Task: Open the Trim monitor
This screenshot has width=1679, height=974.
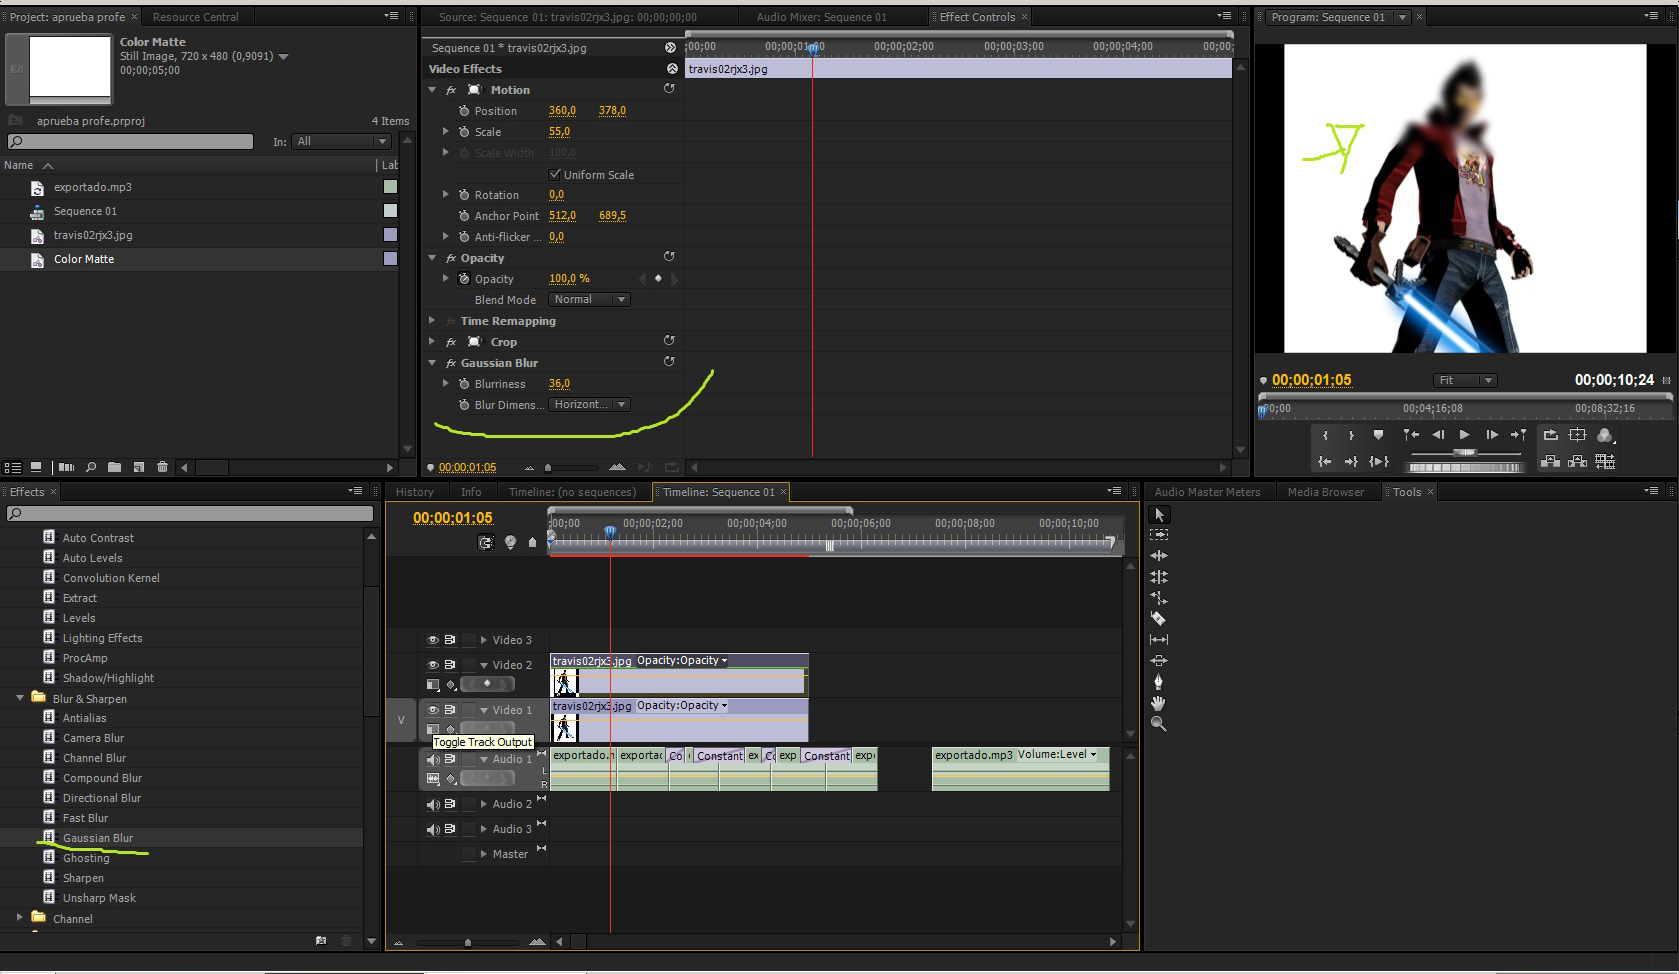Action: click(x=1605, y=461)
